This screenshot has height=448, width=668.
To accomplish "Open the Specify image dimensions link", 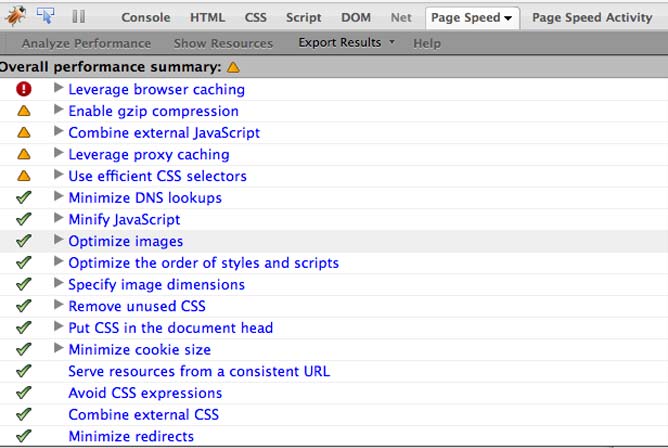I will pos(156,285).
